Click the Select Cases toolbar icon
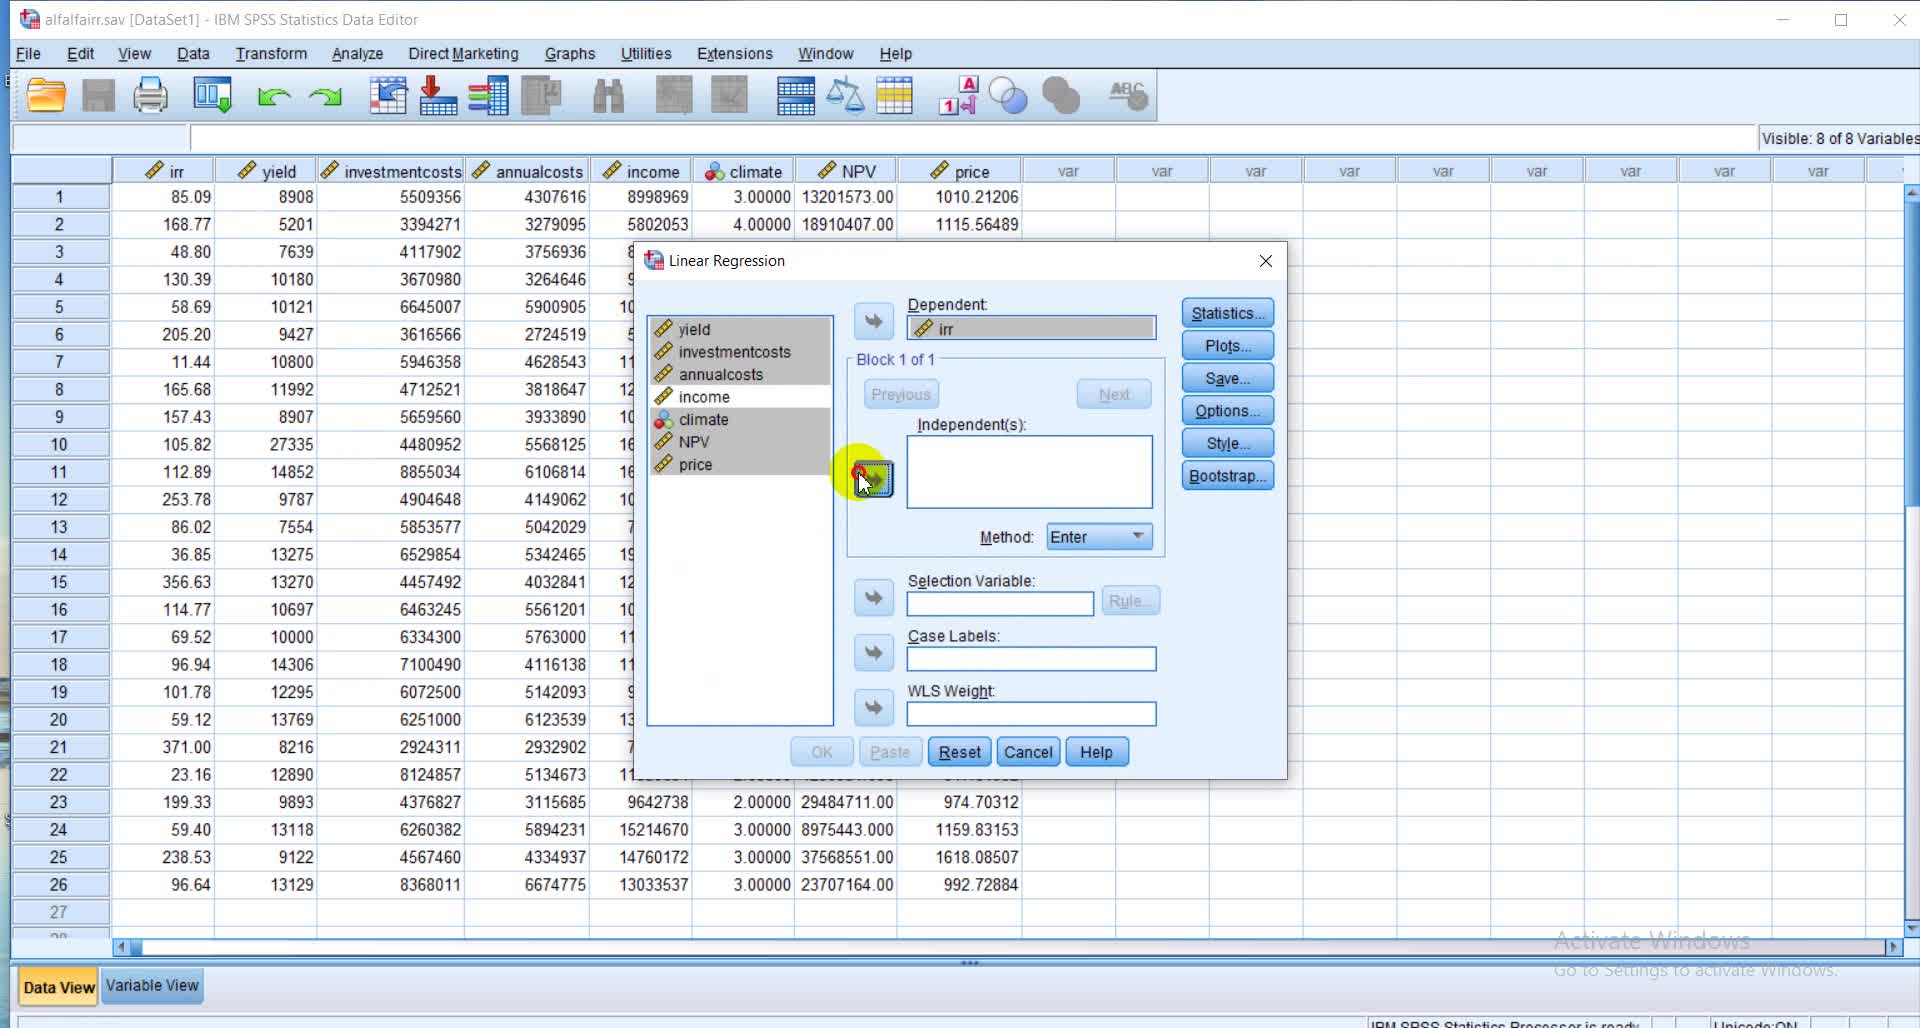 click(894, 96)
